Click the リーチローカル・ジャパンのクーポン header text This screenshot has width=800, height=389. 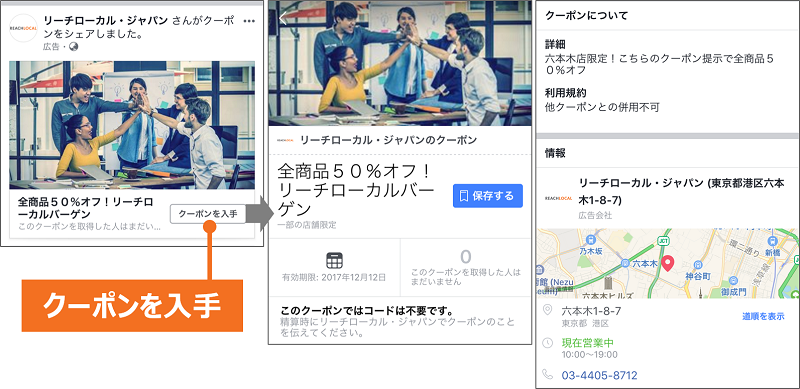[389, 140]
